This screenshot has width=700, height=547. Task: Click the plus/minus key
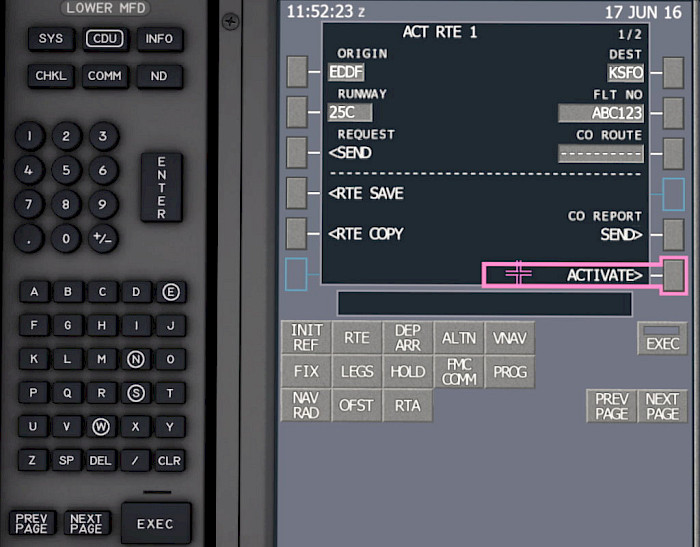[x=103, y=238]
